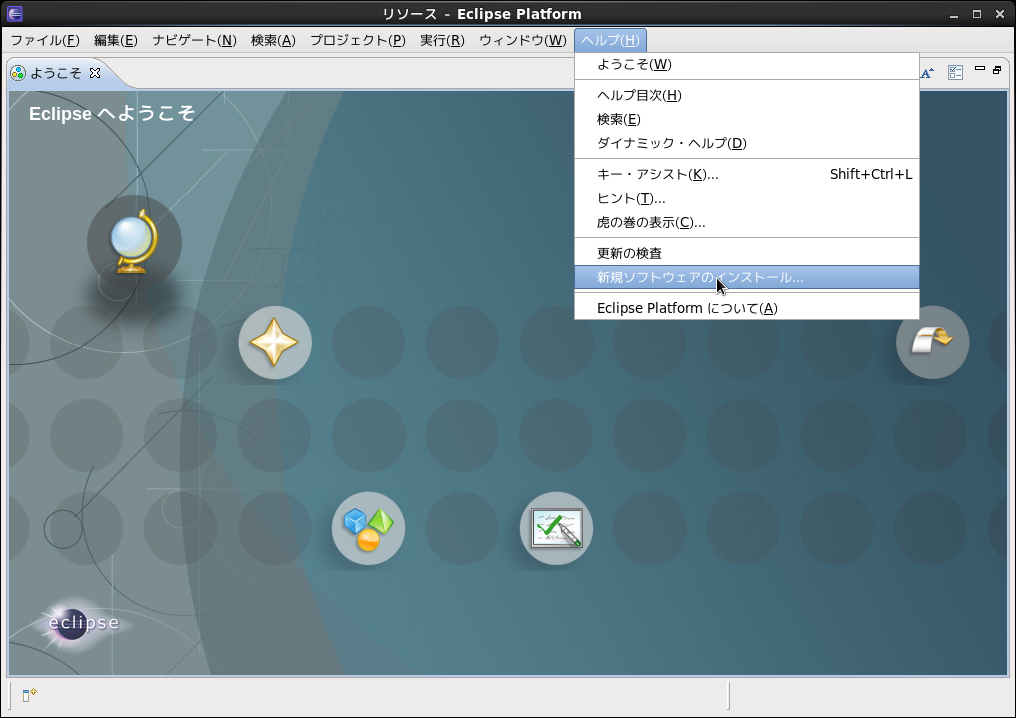Choose 新規ソフトウェアのインストール... entry
The height and width of the screenshot is (718, 1016).
pyautogui.click(x=746, y=277)
